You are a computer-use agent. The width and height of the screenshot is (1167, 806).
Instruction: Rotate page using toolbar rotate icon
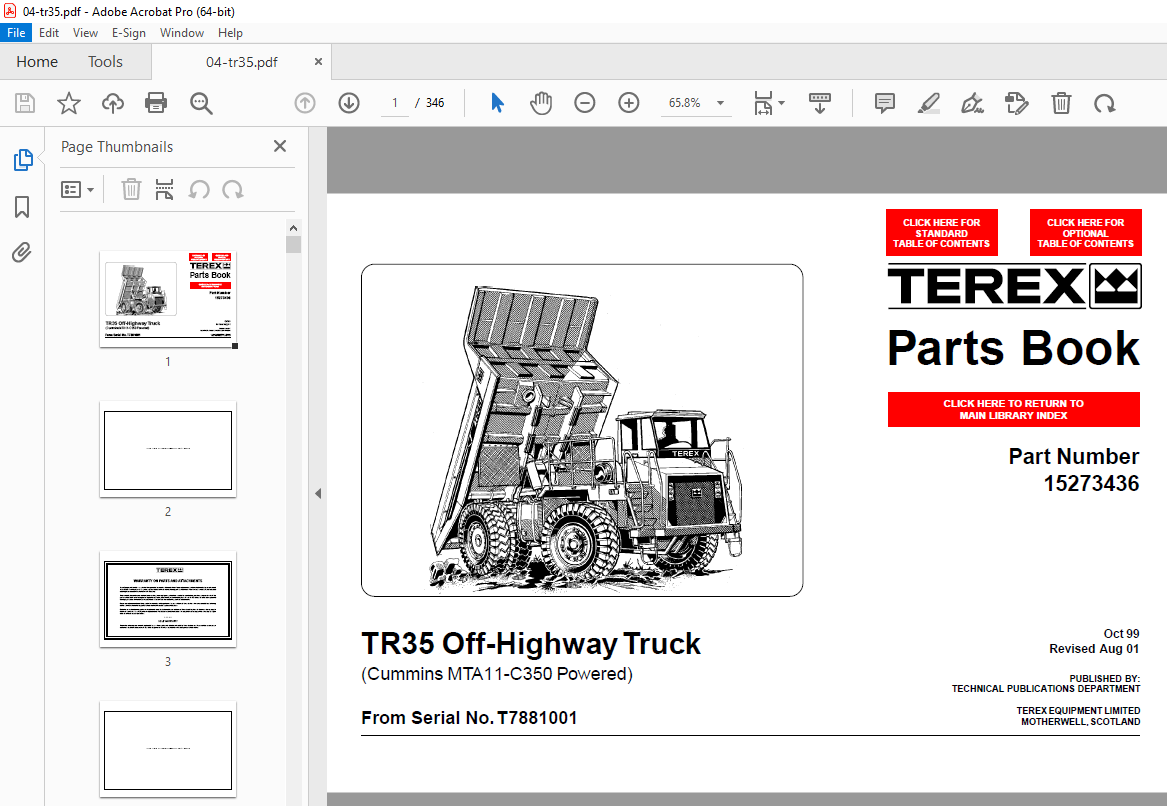tap(1104, 103)
